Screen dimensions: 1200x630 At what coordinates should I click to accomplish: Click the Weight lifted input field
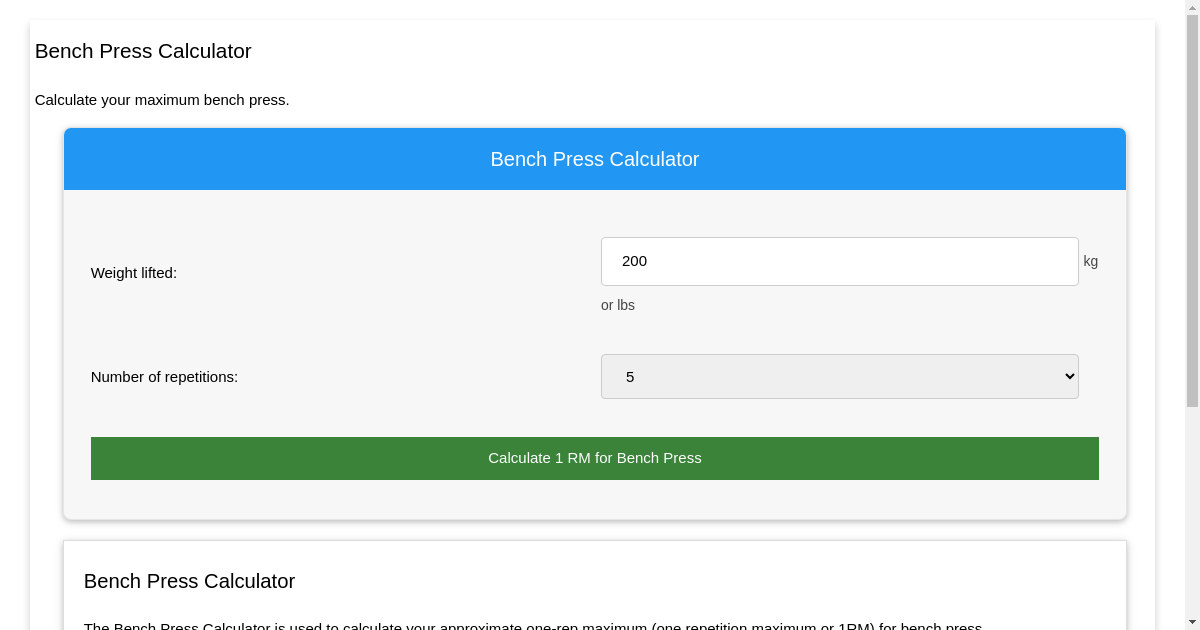839,261
